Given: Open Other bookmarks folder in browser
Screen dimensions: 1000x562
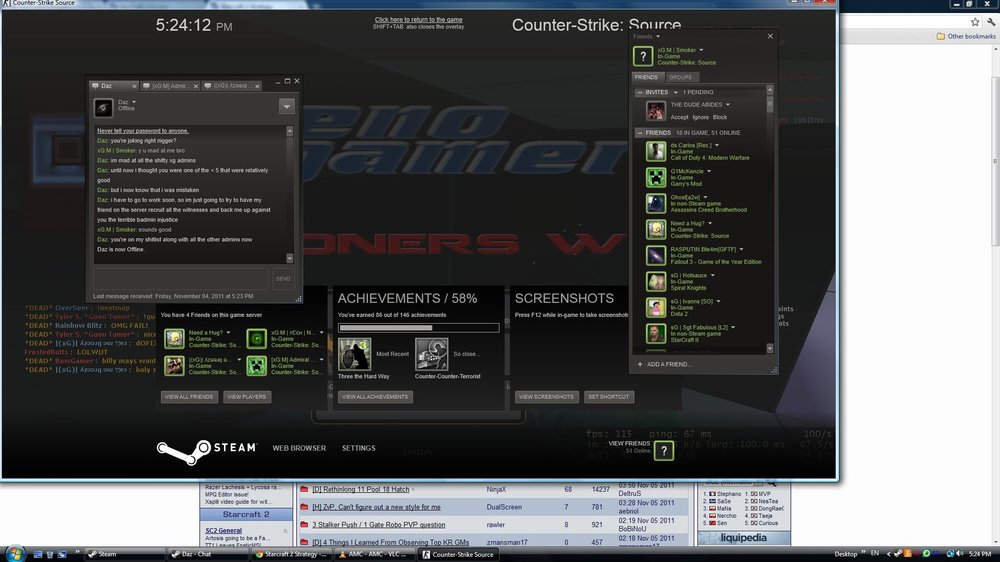Looking at the screenshot, I should tap(966, 36).
